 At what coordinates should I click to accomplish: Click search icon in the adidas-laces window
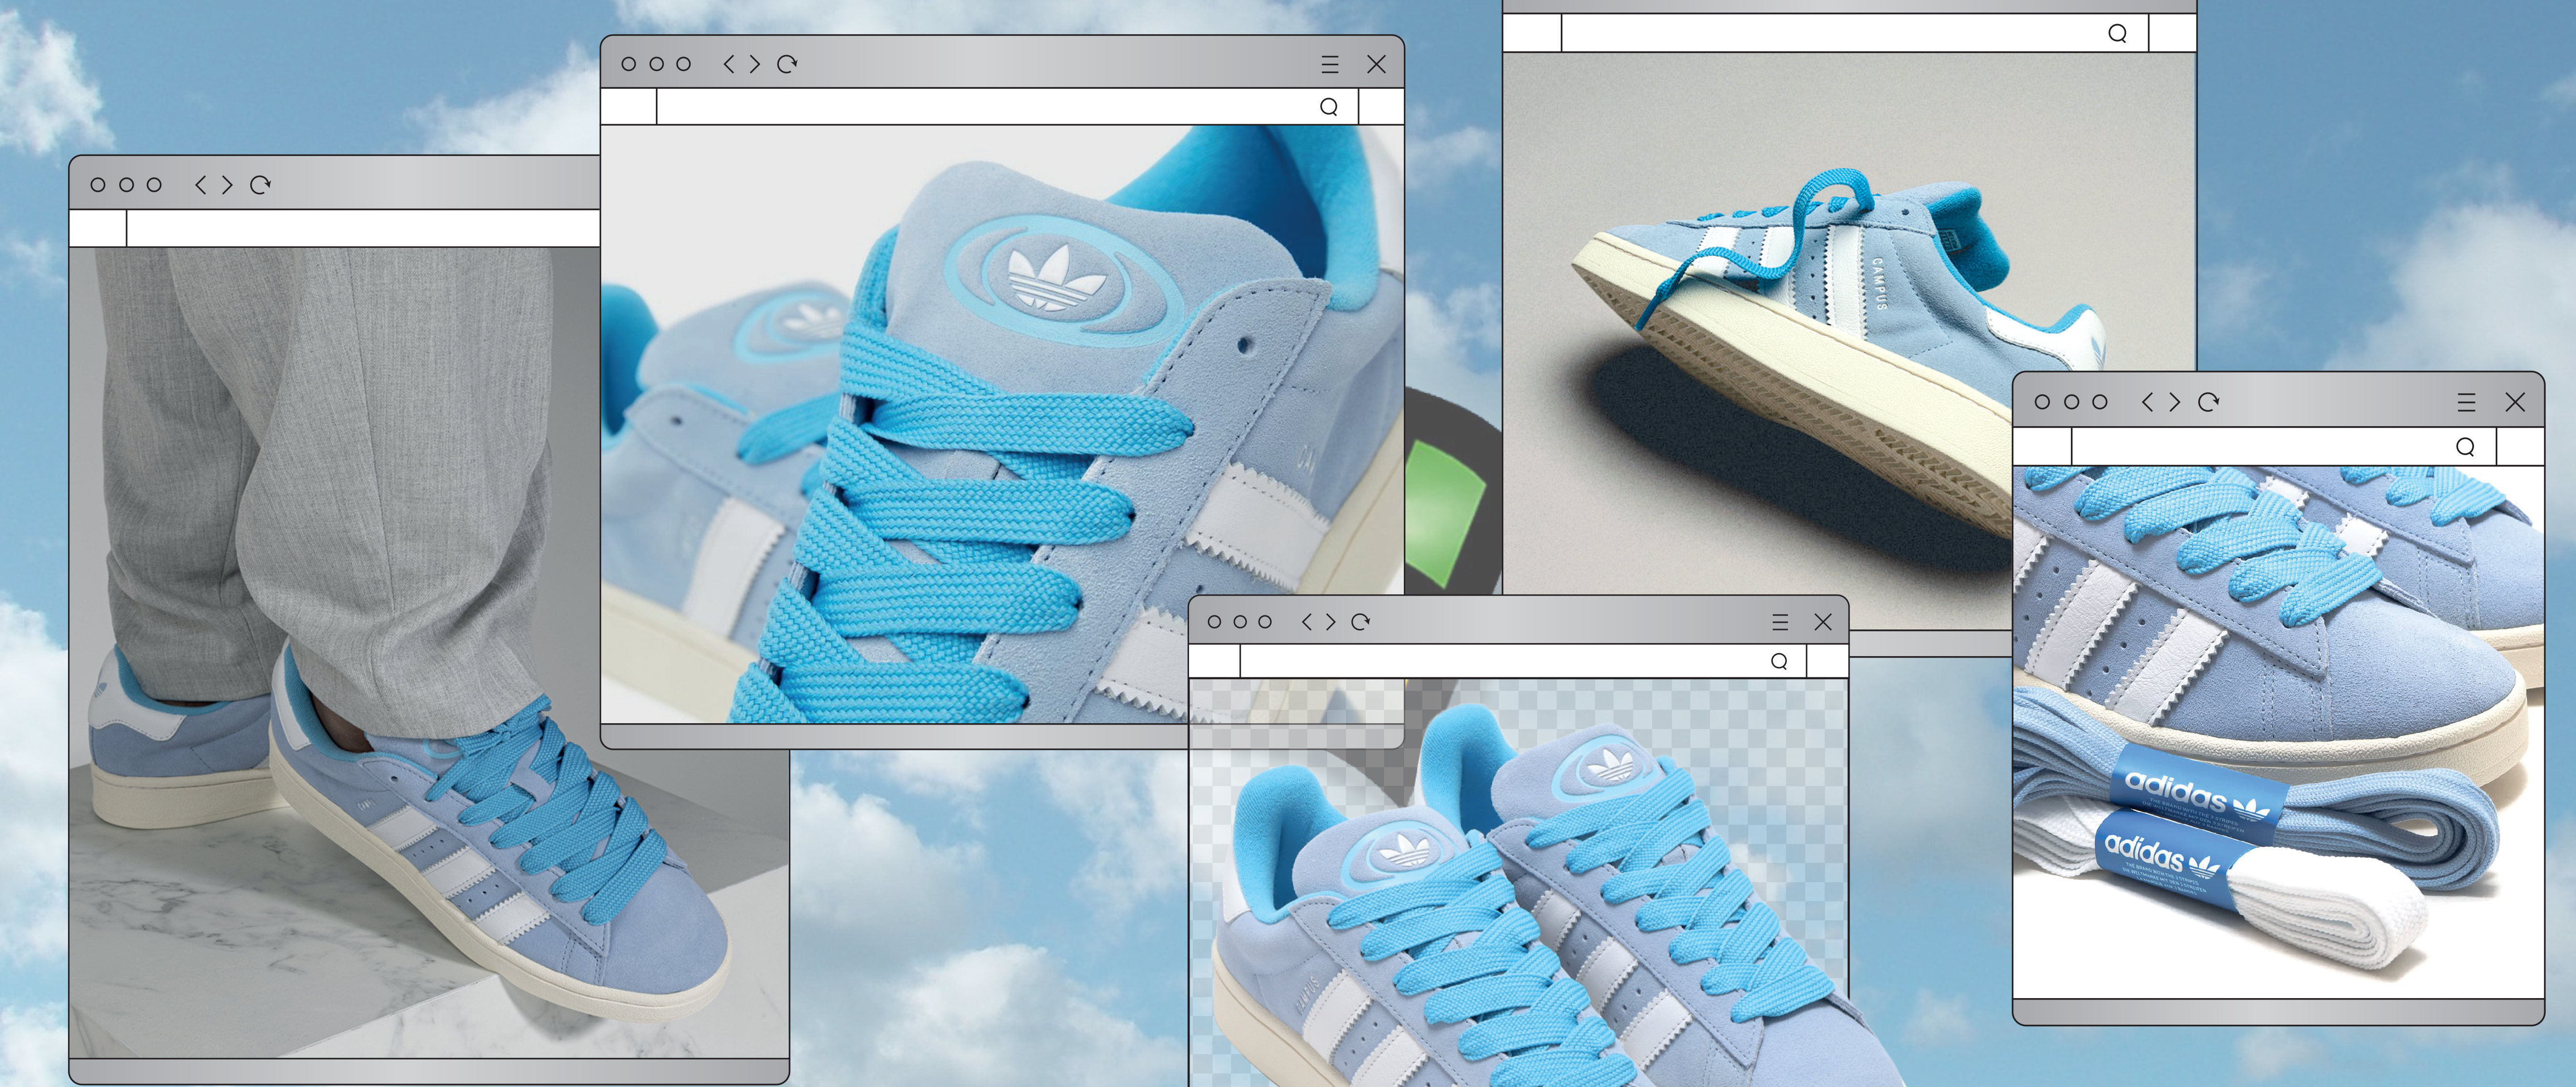2465,447
